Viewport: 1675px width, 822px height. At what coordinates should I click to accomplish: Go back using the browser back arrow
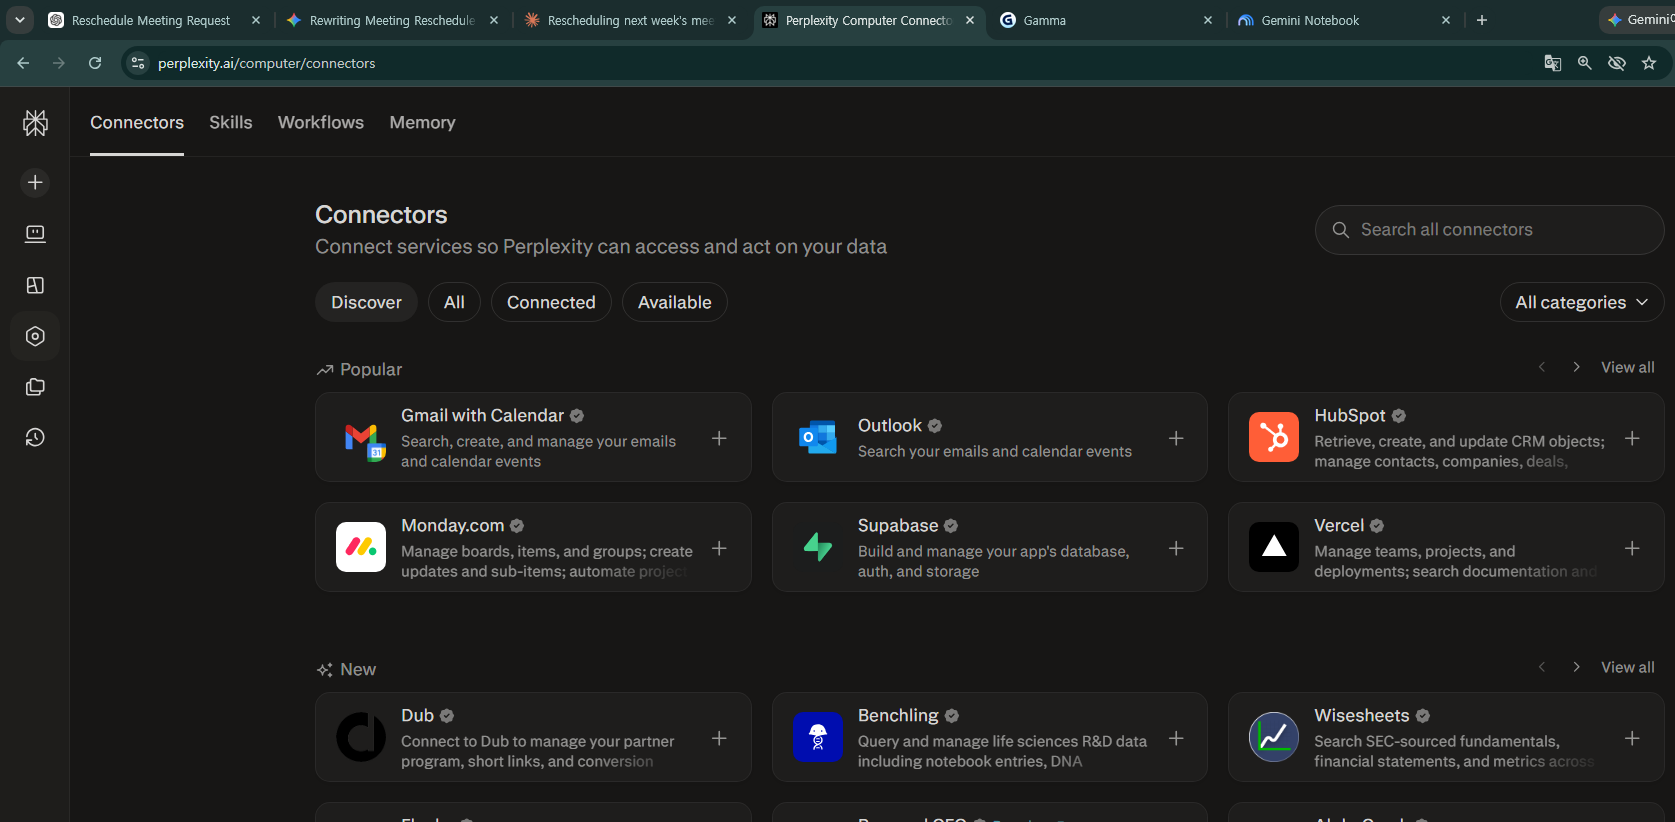[x=23, y=63]
